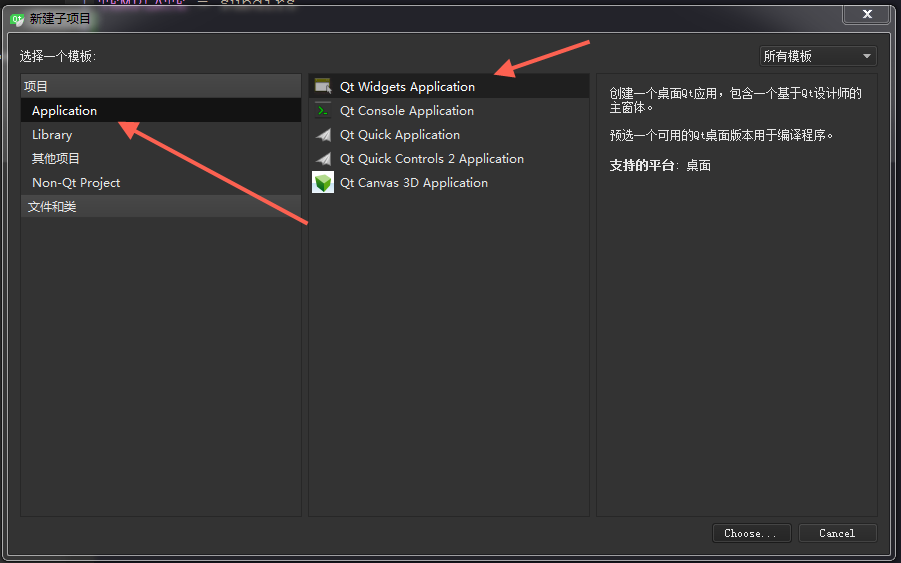Close the 新建子项目 dialog window

(x=867, y=14)
